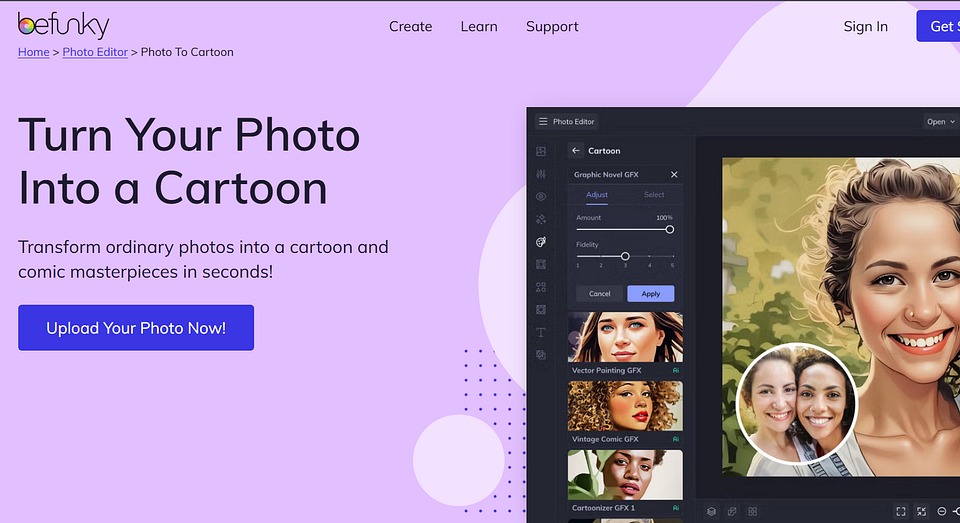Click the Graphic Novel GFX title
Viewport: 960px width, 523px height.
tap(606, 175)
